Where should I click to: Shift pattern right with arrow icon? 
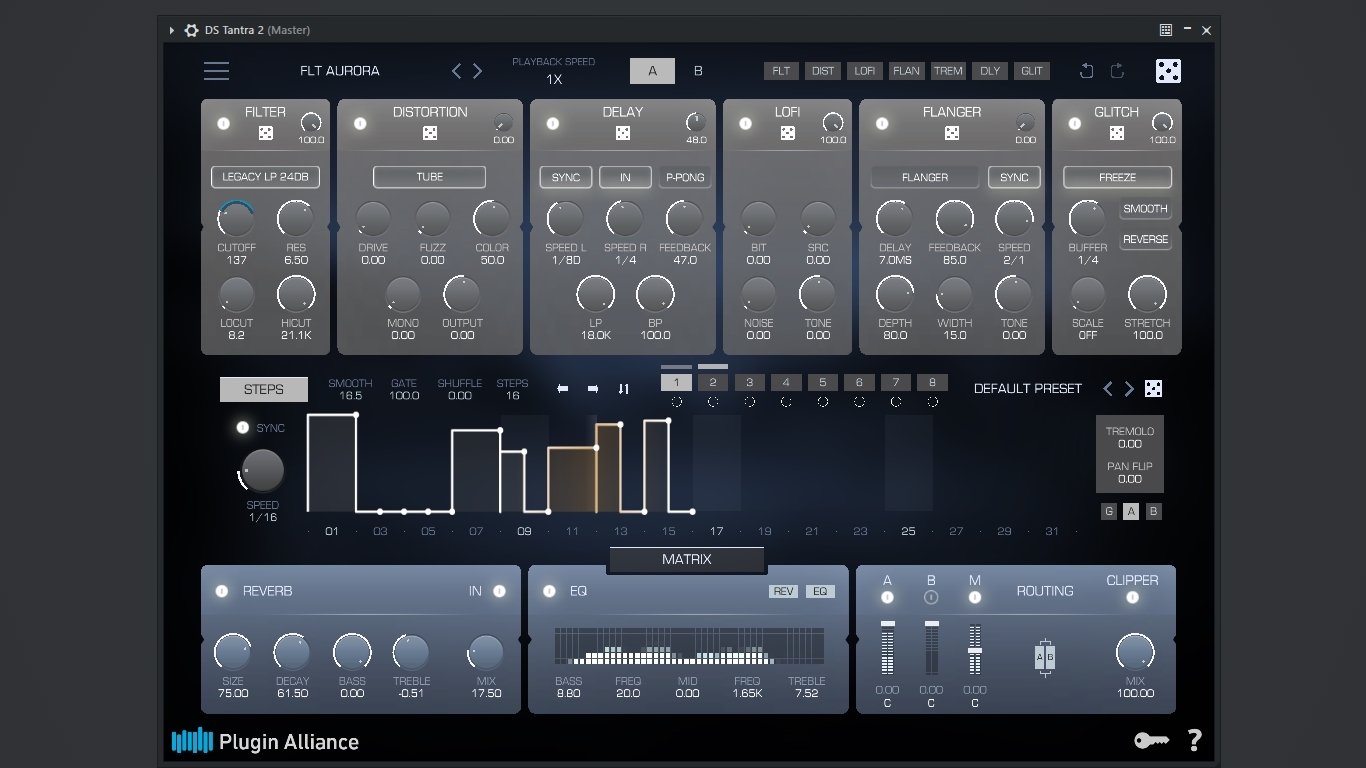coord(593,389)
